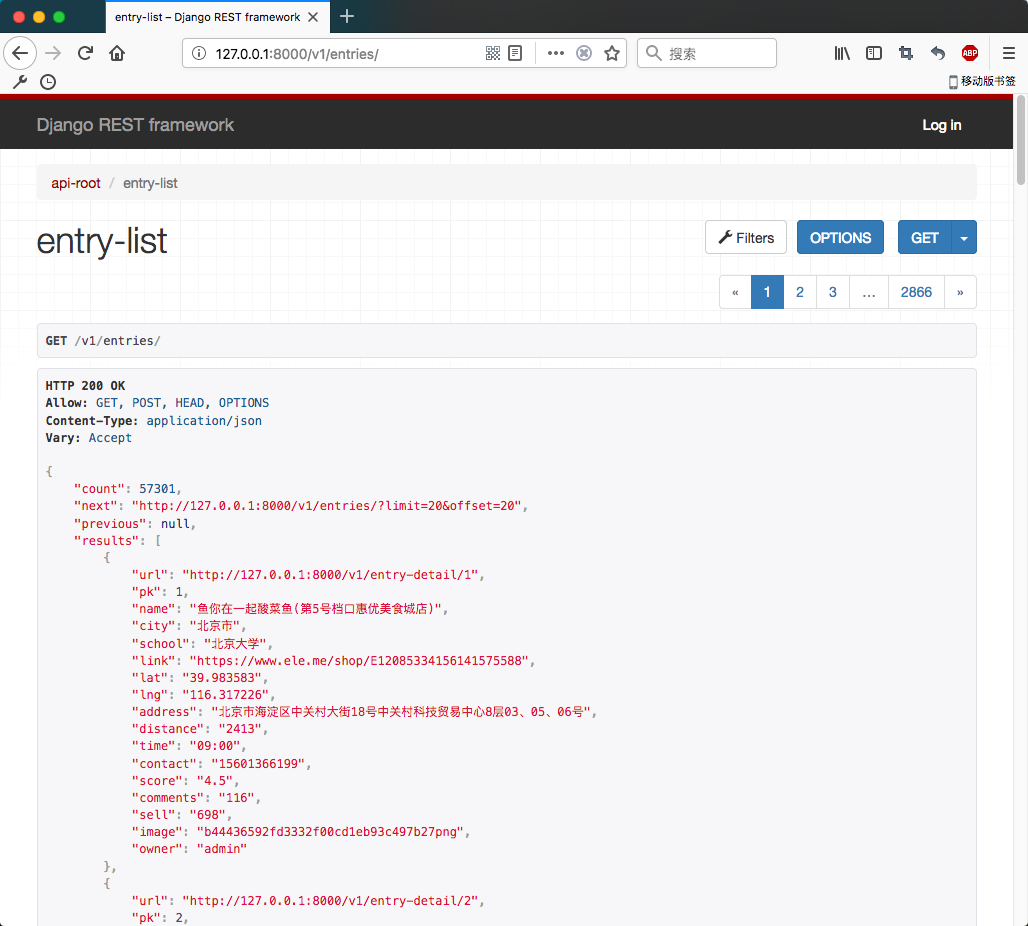
Task: Select pagination page 1
Action: click(767, 292)
